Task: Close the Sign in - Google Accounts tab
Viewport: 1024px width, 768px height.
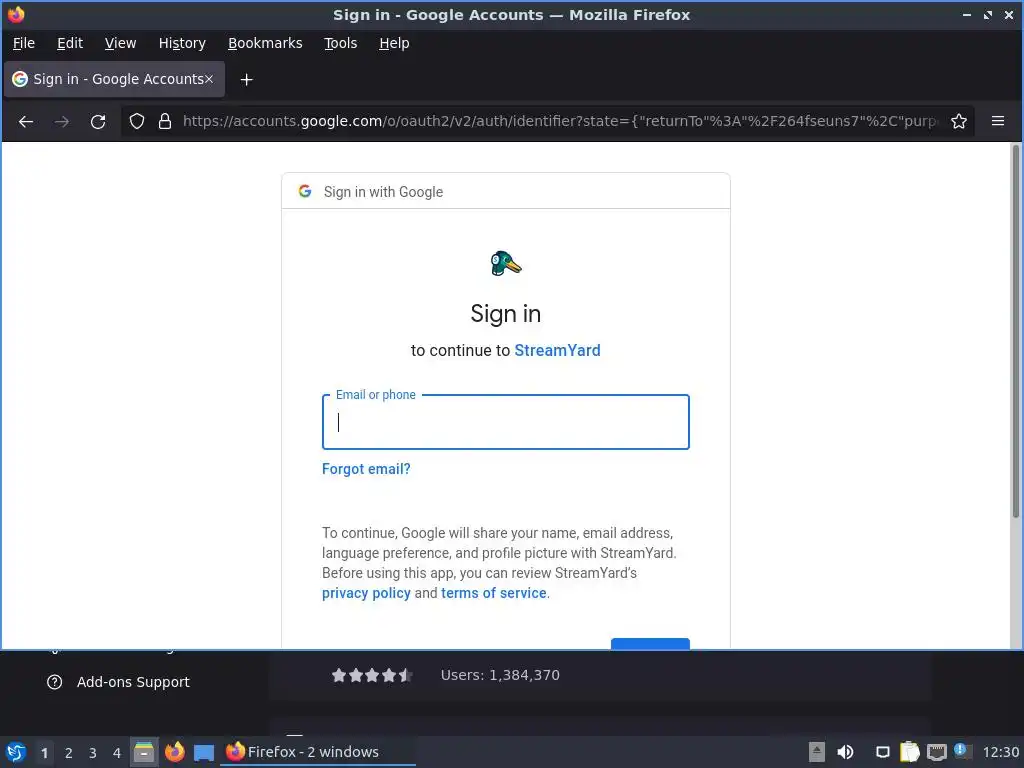Action: pos(209,79)
